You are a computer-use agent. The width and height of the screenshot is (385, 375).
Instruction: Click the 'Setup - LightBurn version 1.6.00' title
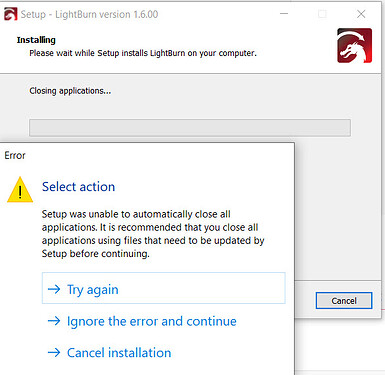89,14
